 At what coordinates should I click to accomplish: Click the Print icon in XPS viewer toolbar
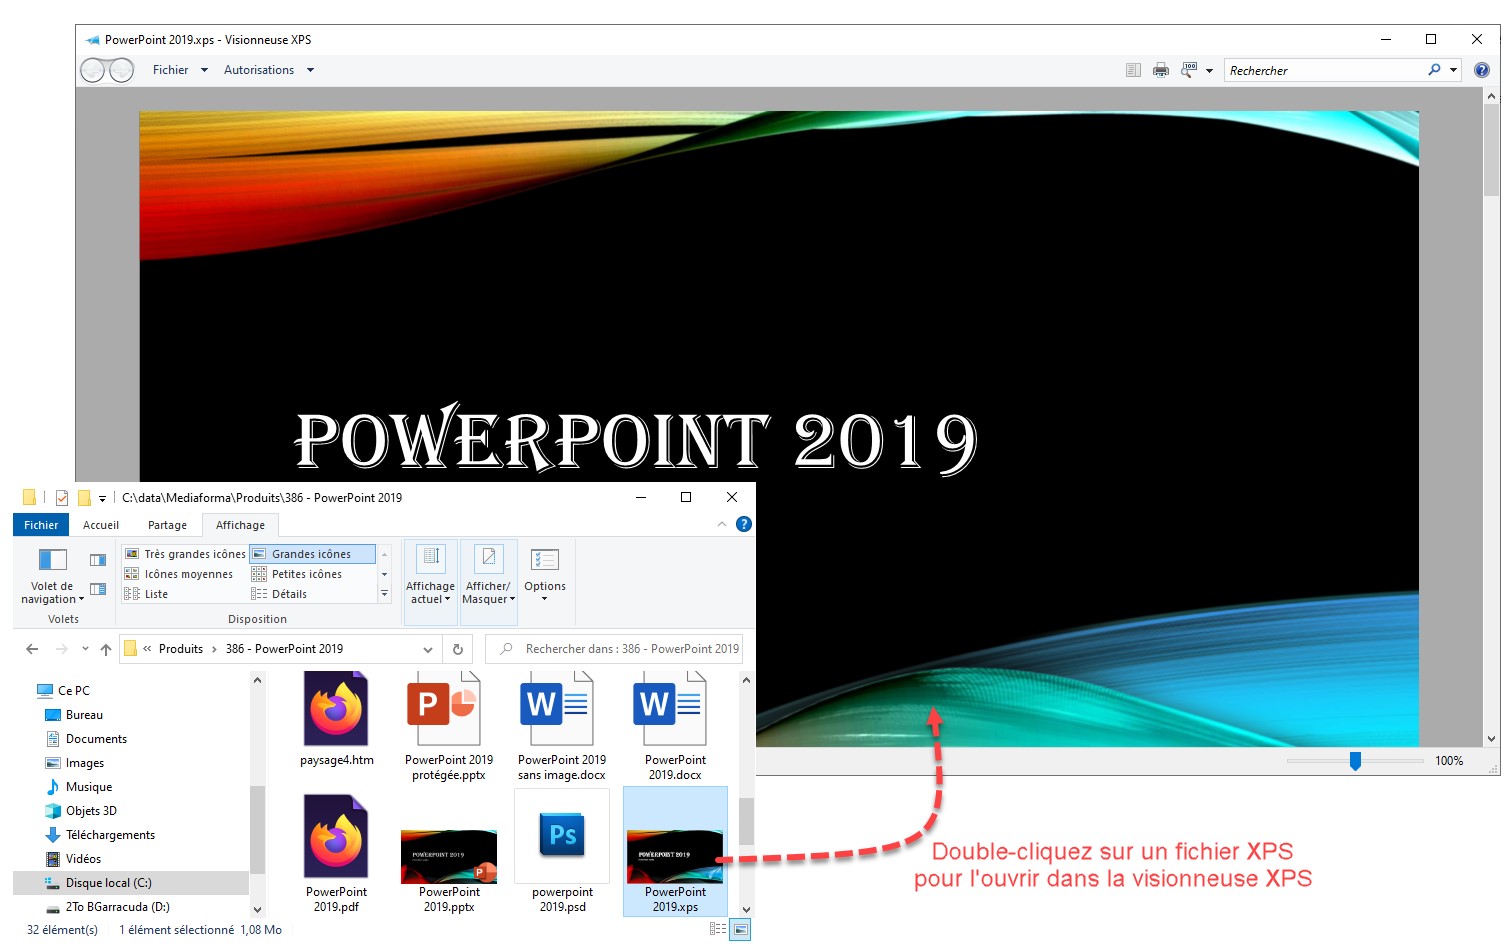[1160, 70]
